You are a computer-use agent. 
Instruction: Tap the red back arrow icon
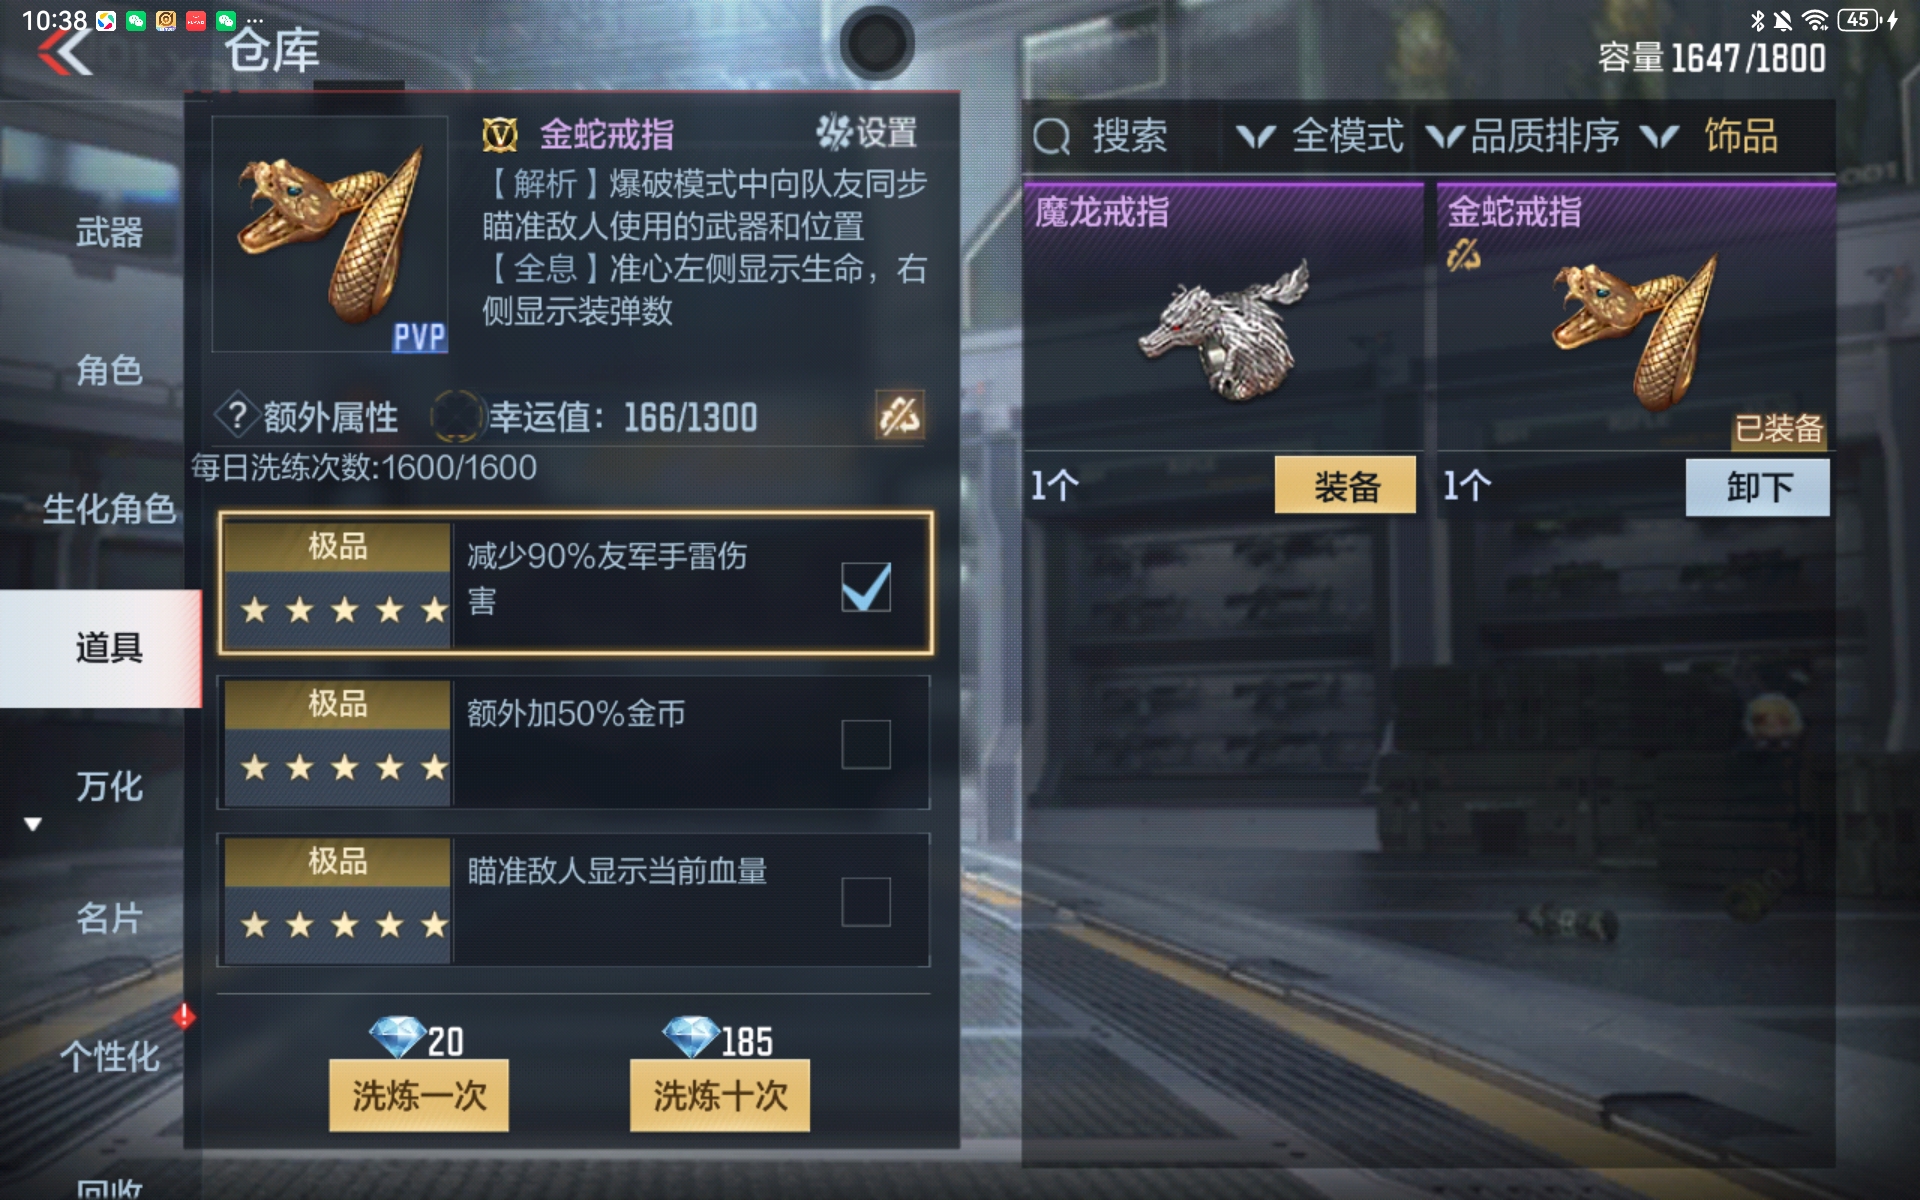coord(66,51)
